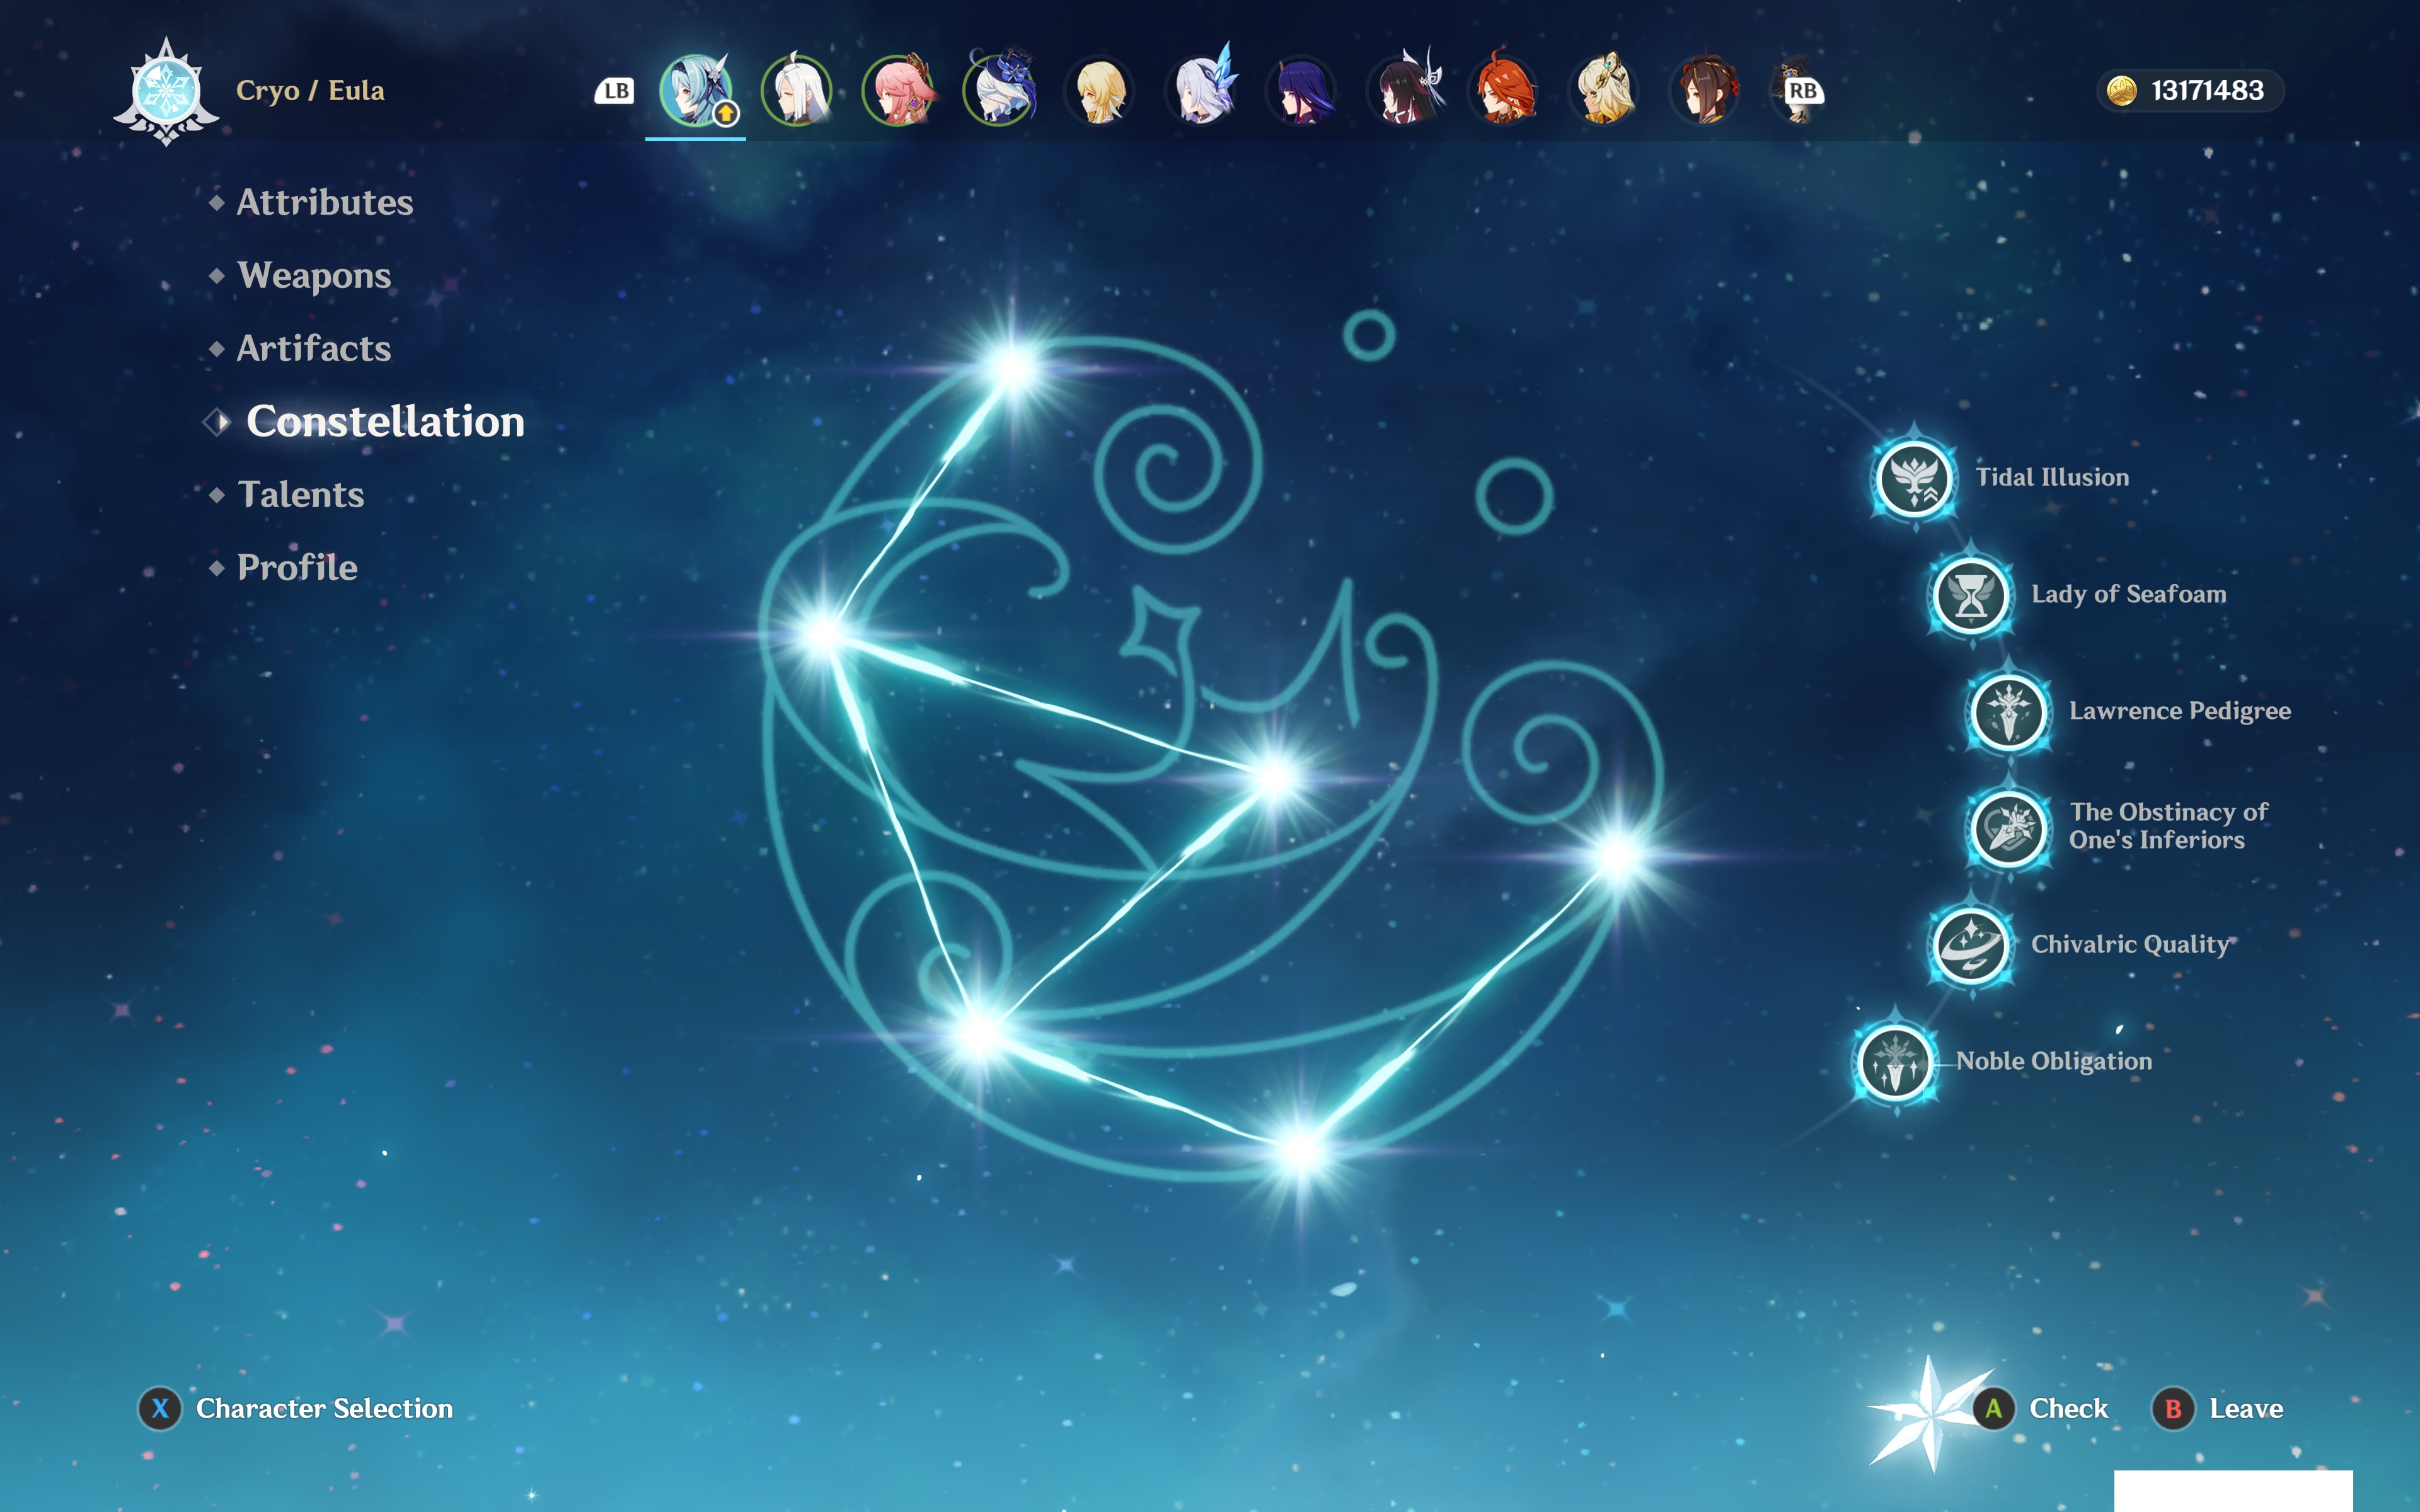This screenshot has height=1512, width=2420.
Task: Select Eula's highlighted portrait in roster
Action: 695,91
